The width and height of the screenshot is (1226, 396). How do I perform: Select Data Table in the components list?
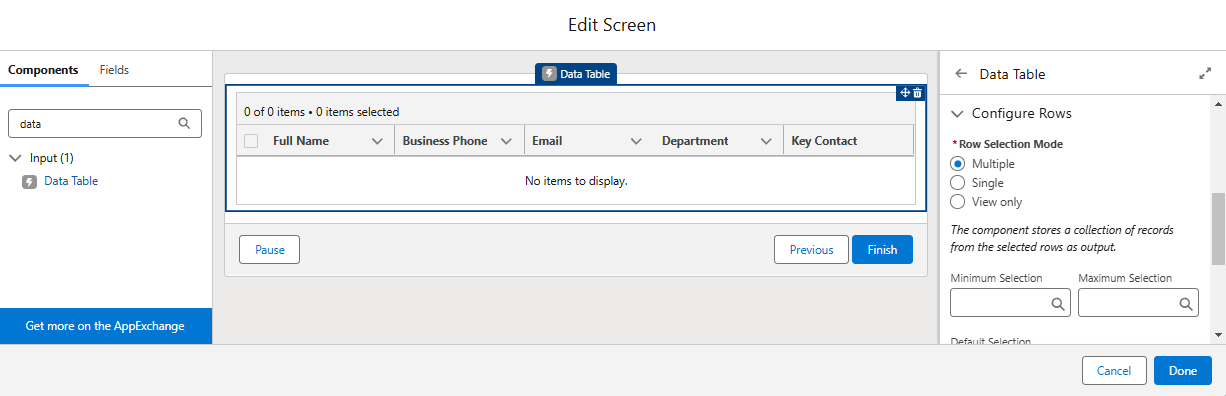71,182
